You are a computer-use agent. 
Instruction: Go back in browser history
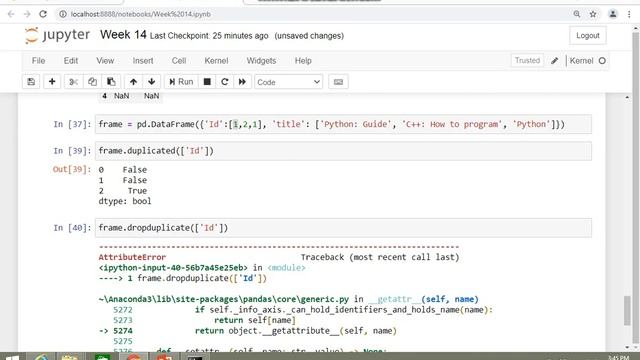[11, 14]
